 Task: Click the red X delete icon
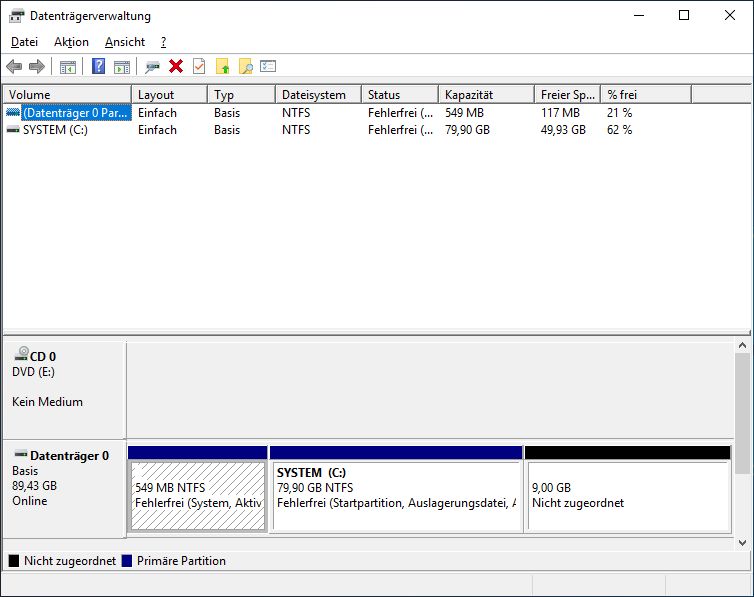(176, 66)
